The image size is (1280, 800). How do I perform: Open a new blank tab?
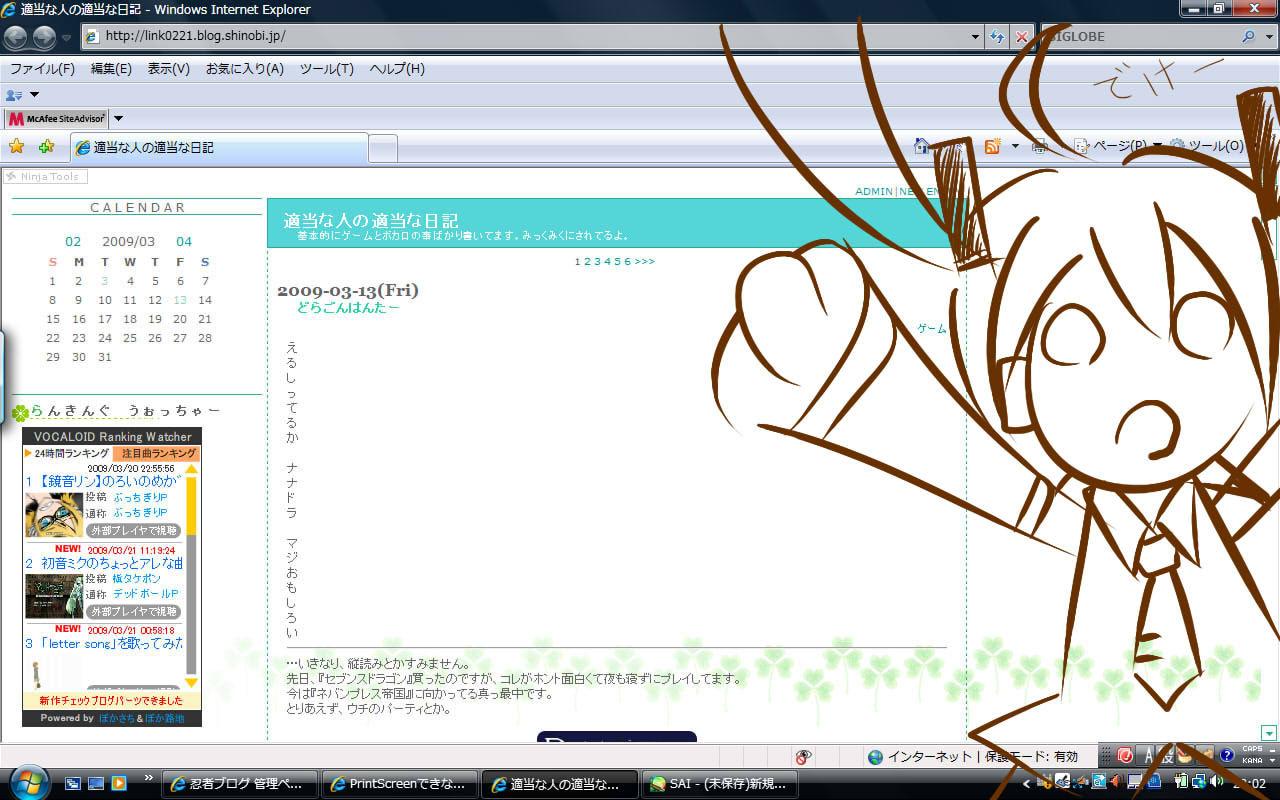[383, 148]
